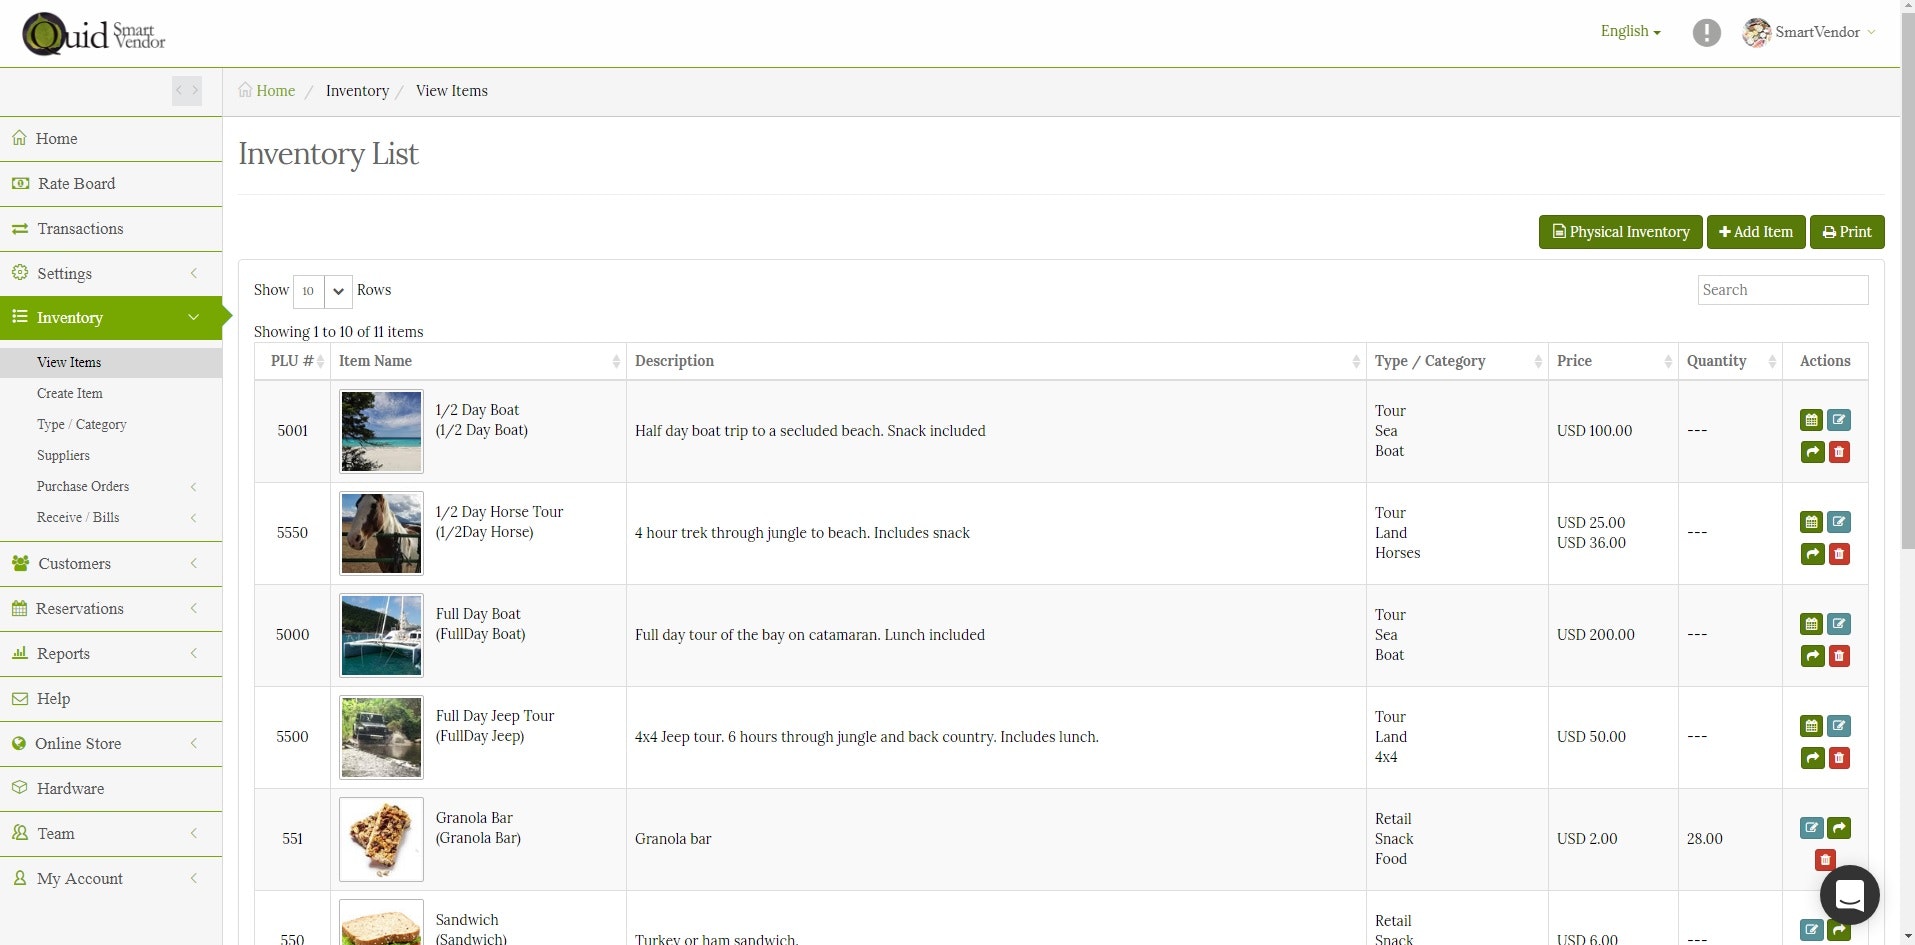Screen dimensions: 1915x945
Task: Click inside the Search field
Action: 1782,290
